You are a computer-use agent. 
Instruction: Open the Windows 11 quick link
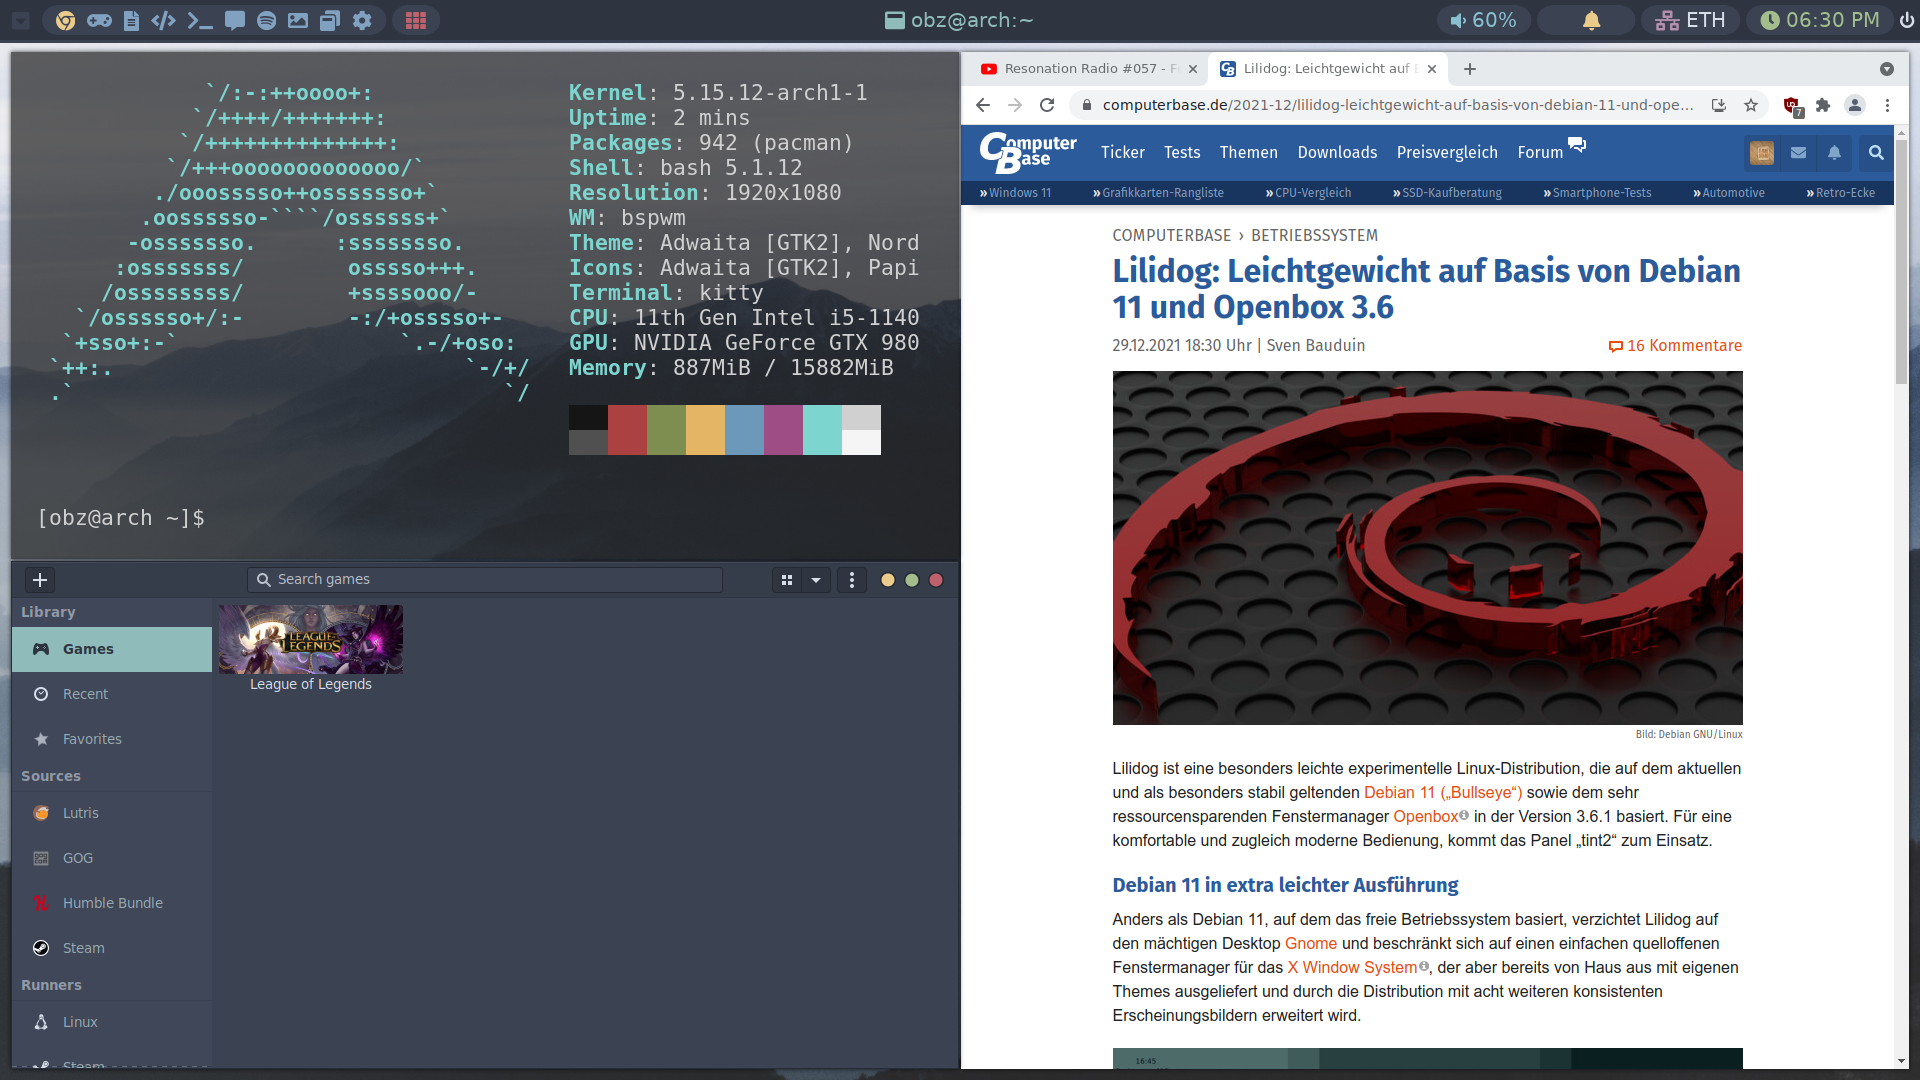pos(1015,193)
